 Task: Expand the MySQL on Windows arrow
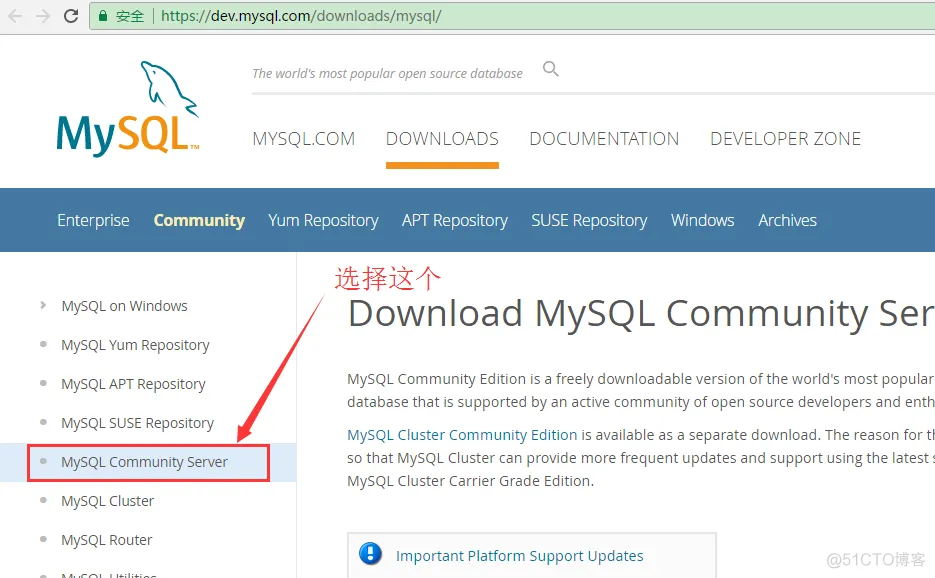tap(43, 305)
